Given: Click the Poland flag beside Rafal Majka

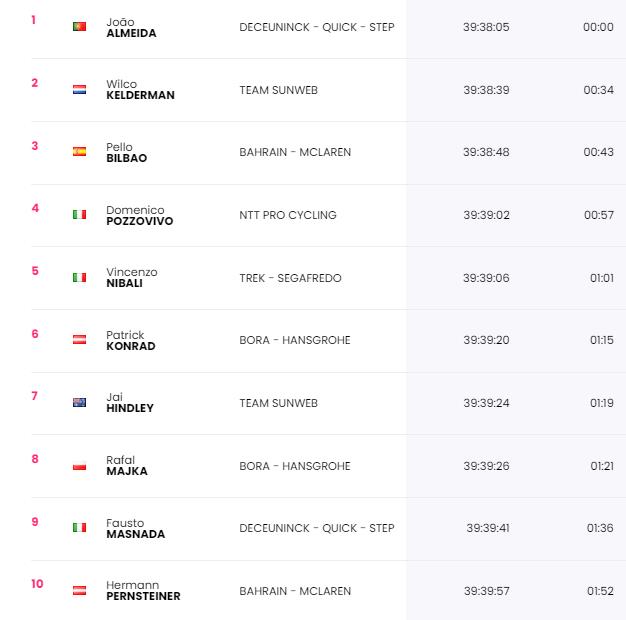Looking at the screenshot, I should [79, 465].
